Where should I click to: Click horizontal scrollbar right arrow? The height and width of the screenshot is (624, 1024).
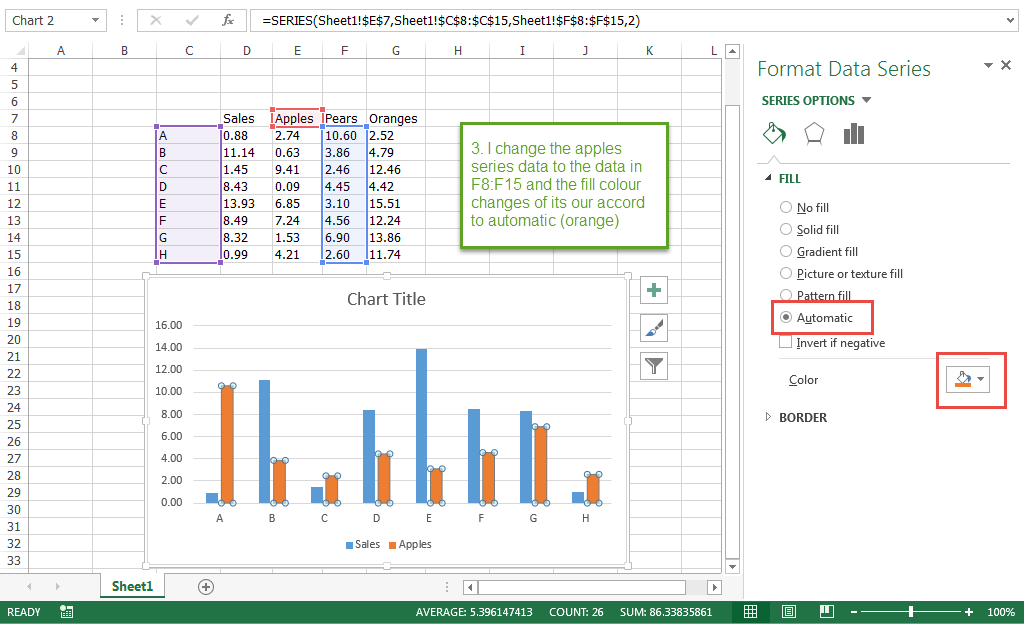pyautogui.click(x=714, y=587)
